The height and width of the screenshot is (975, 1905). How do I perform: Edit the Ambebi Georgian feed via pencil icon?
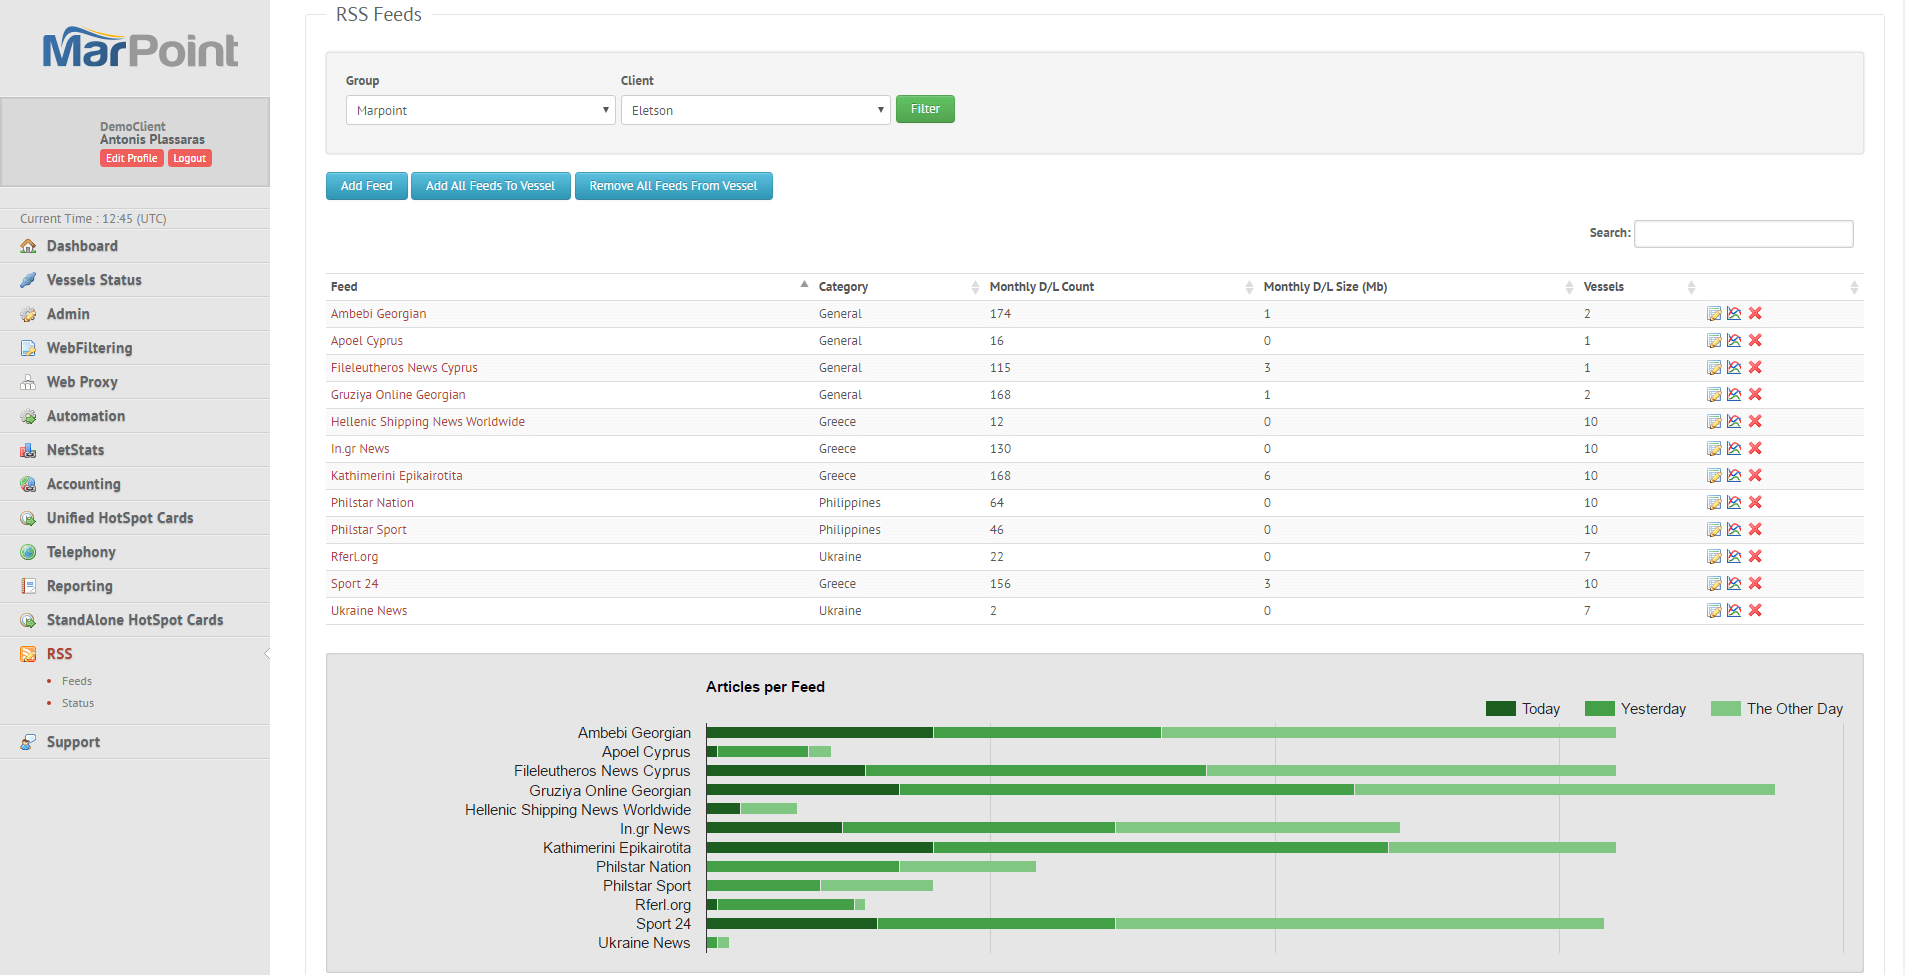tap(1714, 314)
